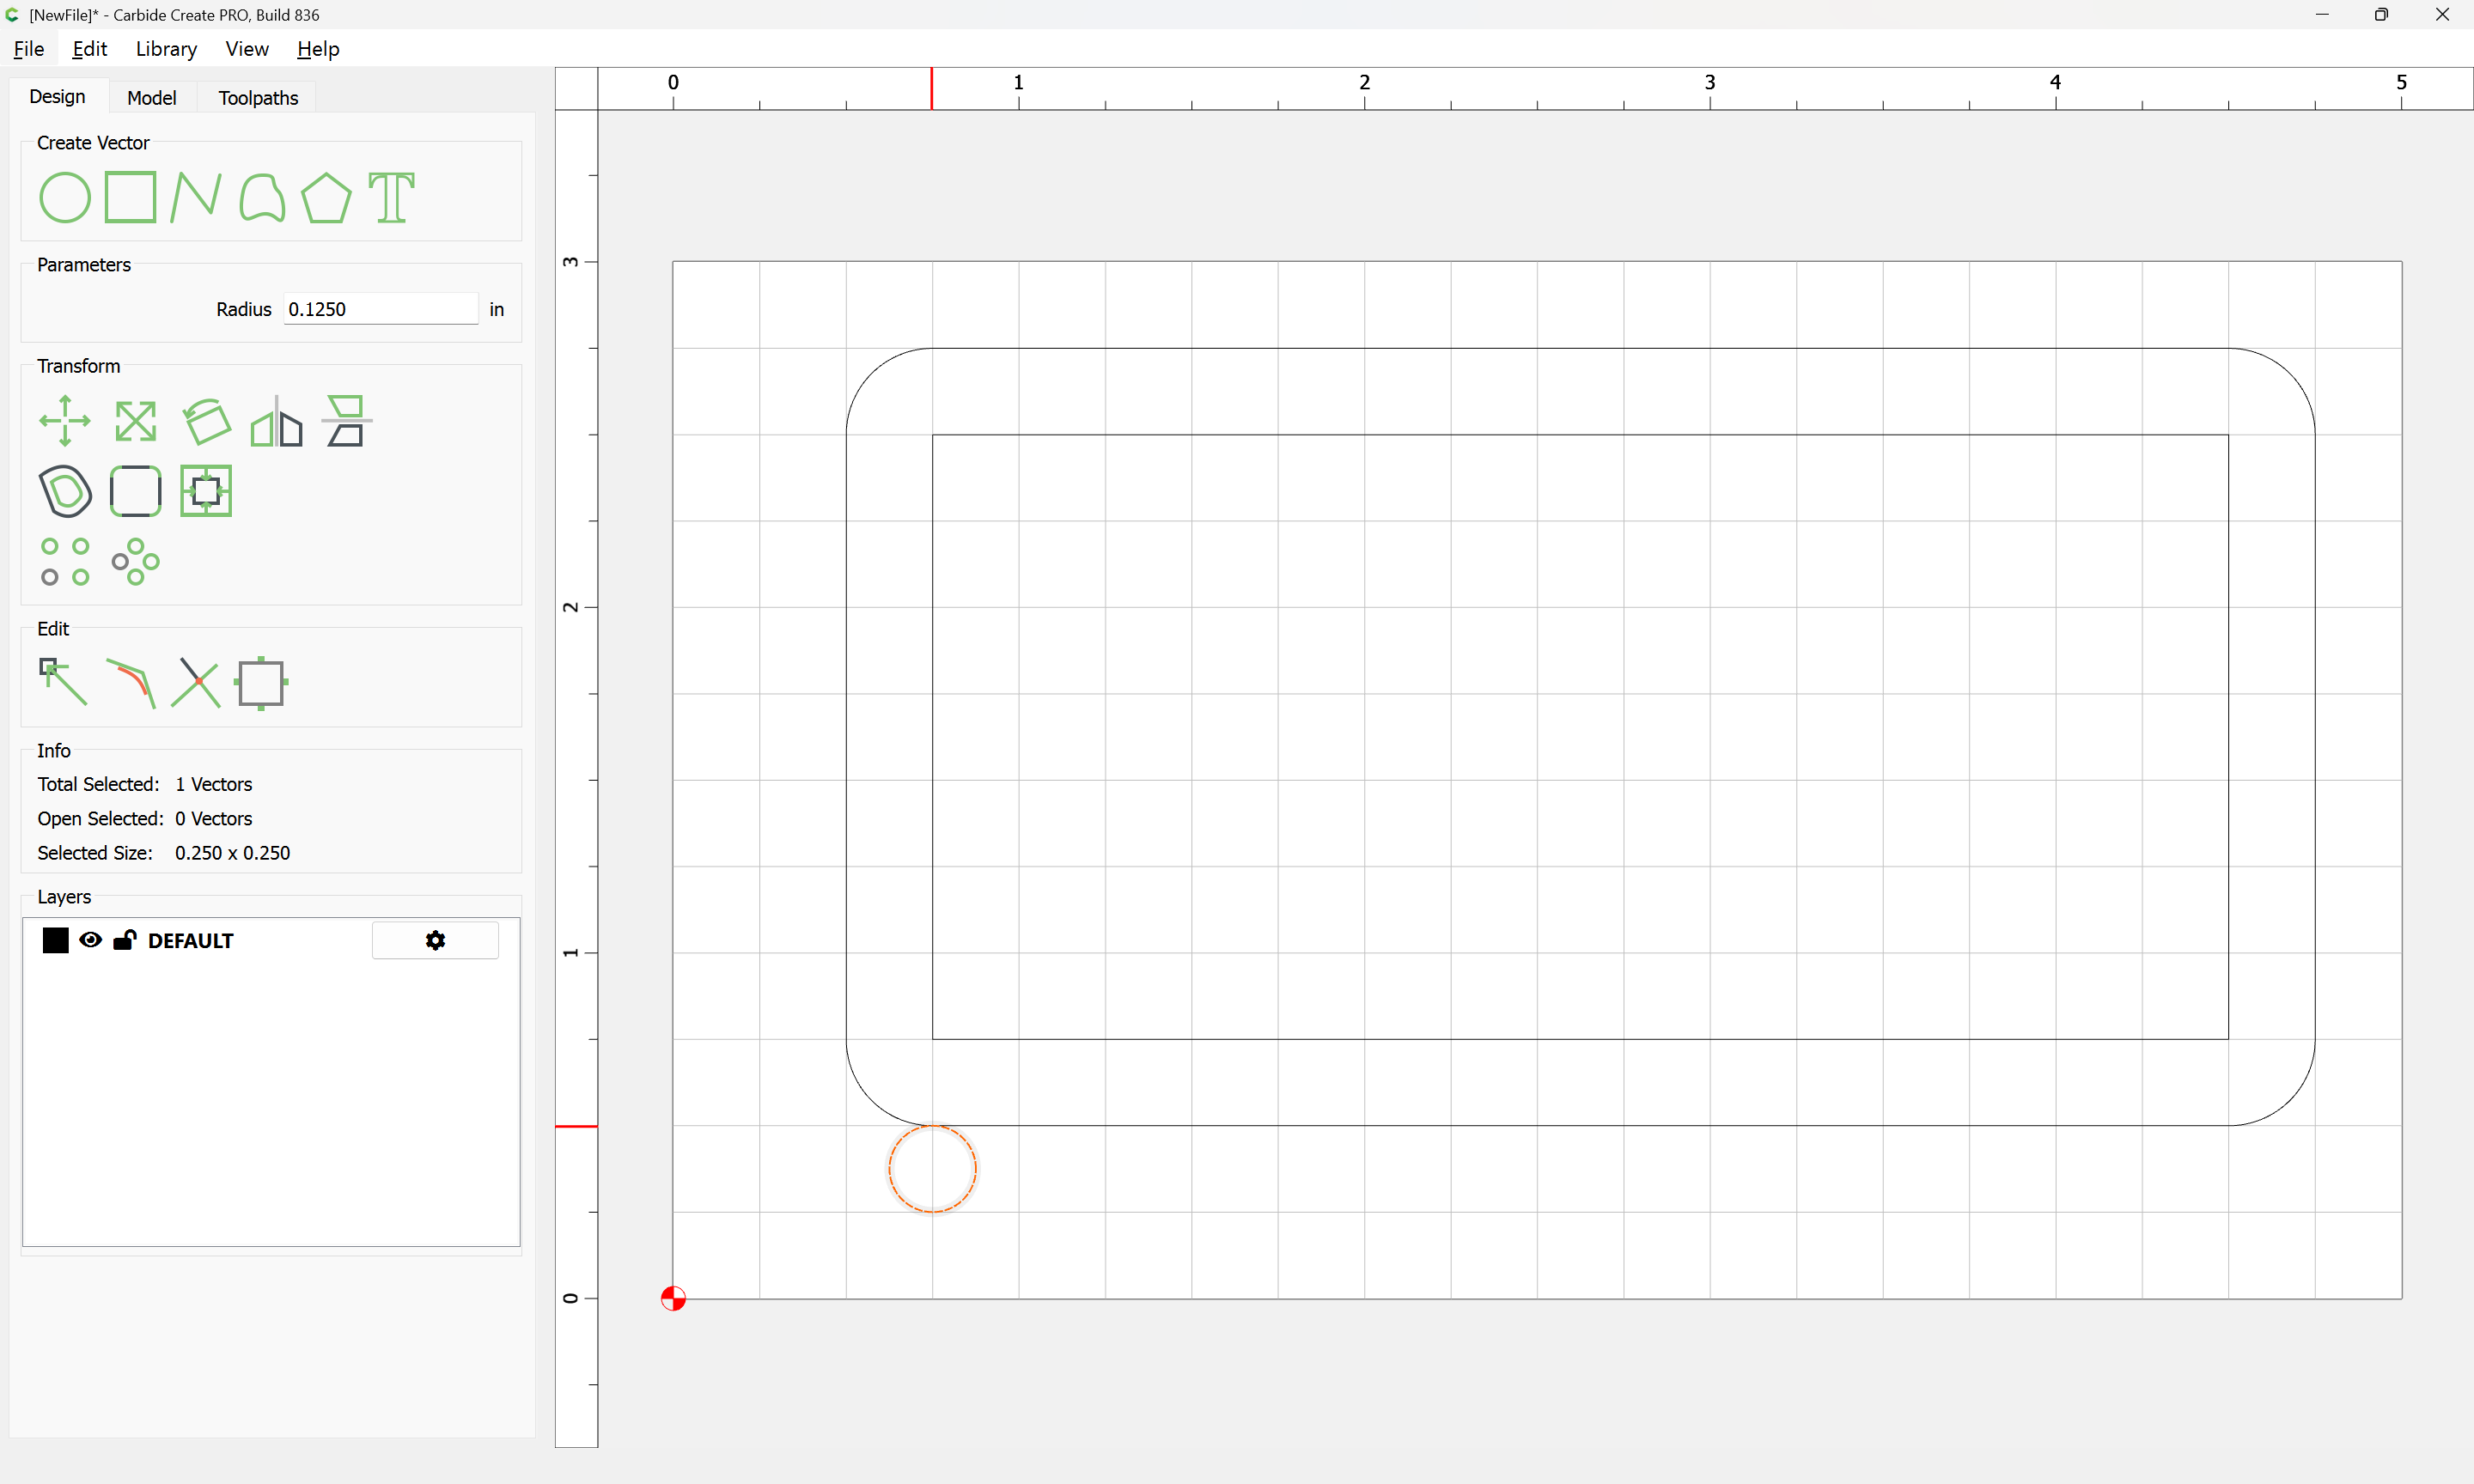Viewport: 2474px width, 1484px height.
Task: Click the Trim Vectors scissors icon
Action: point(195,683)
